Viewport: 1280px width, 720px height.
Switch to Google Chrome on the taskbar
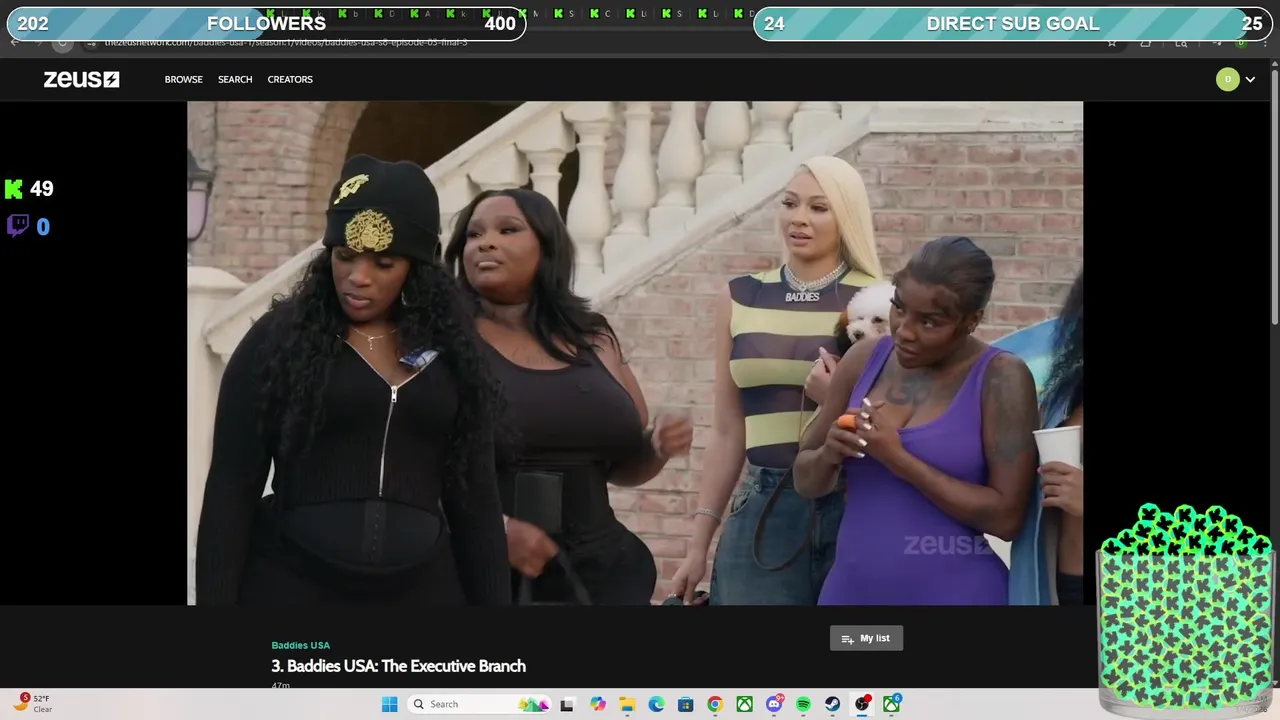pyautogui.click(x=715, y=704)
